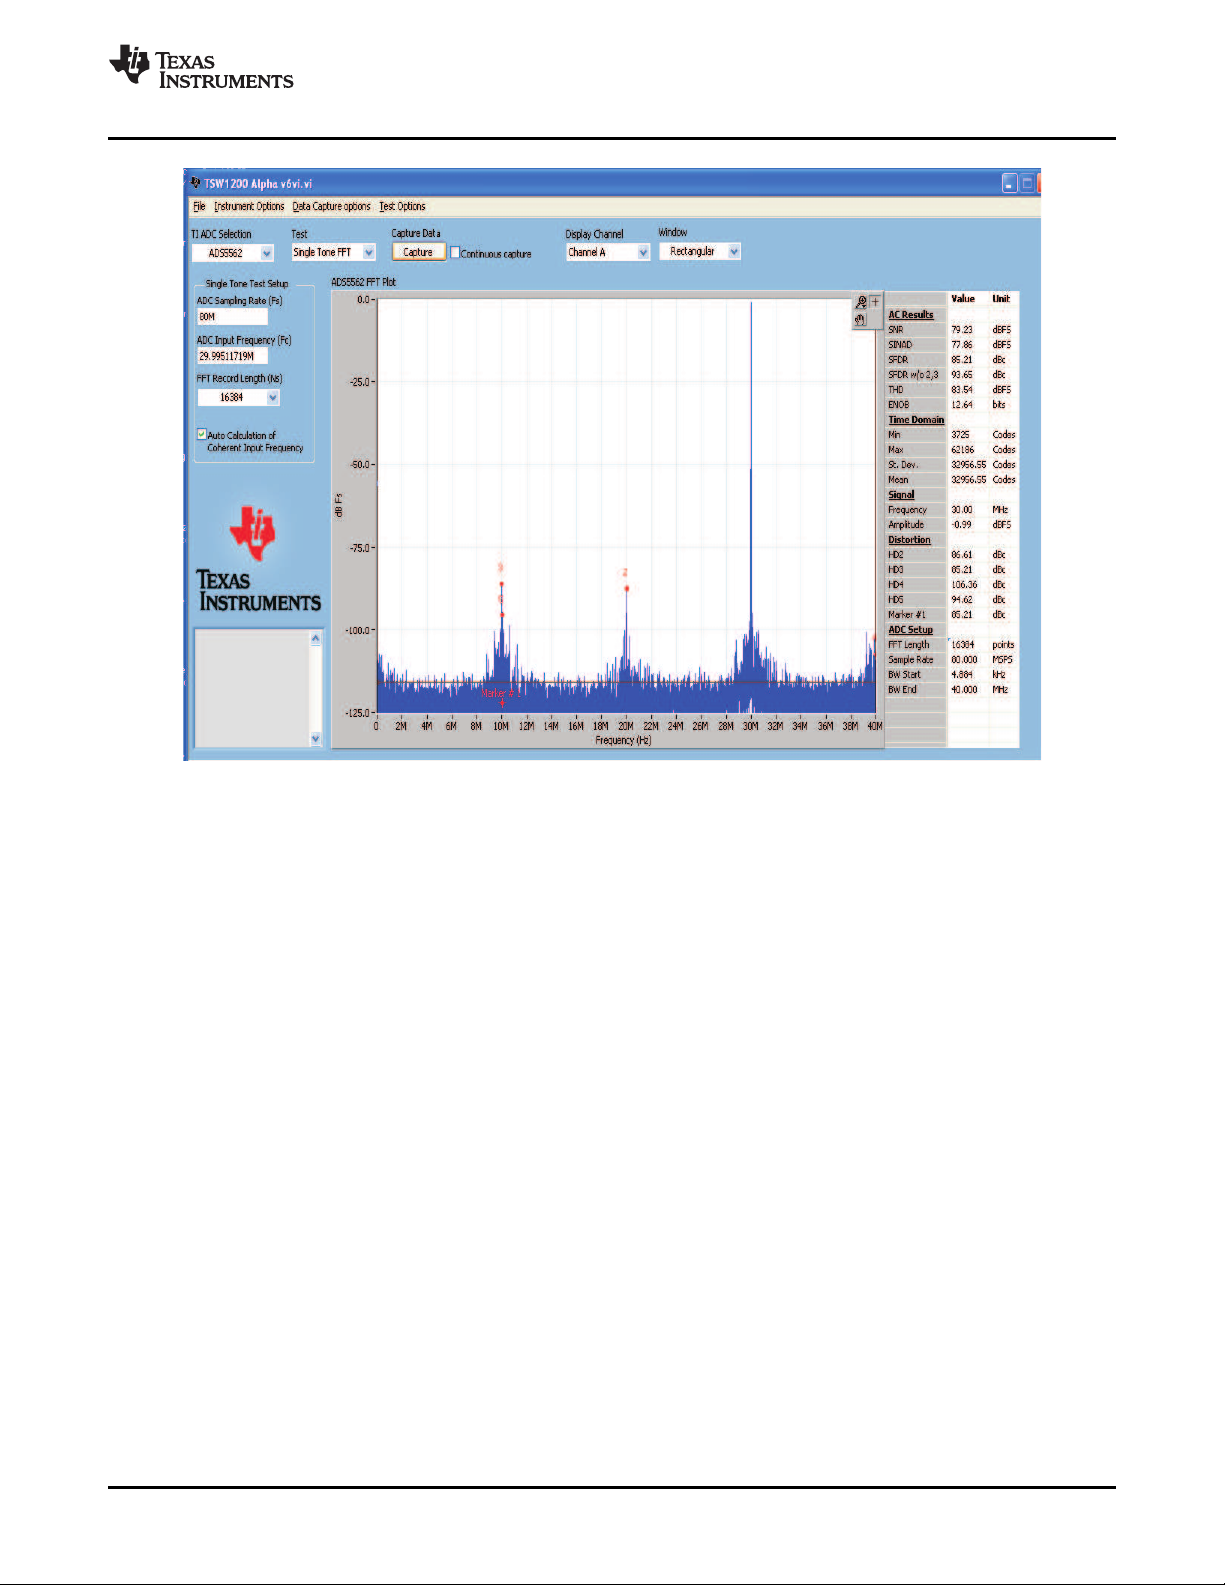This screenshot has height=1585, width=1225.
Task: Minimize the TSW1200 window
Action: [1010, 183]
